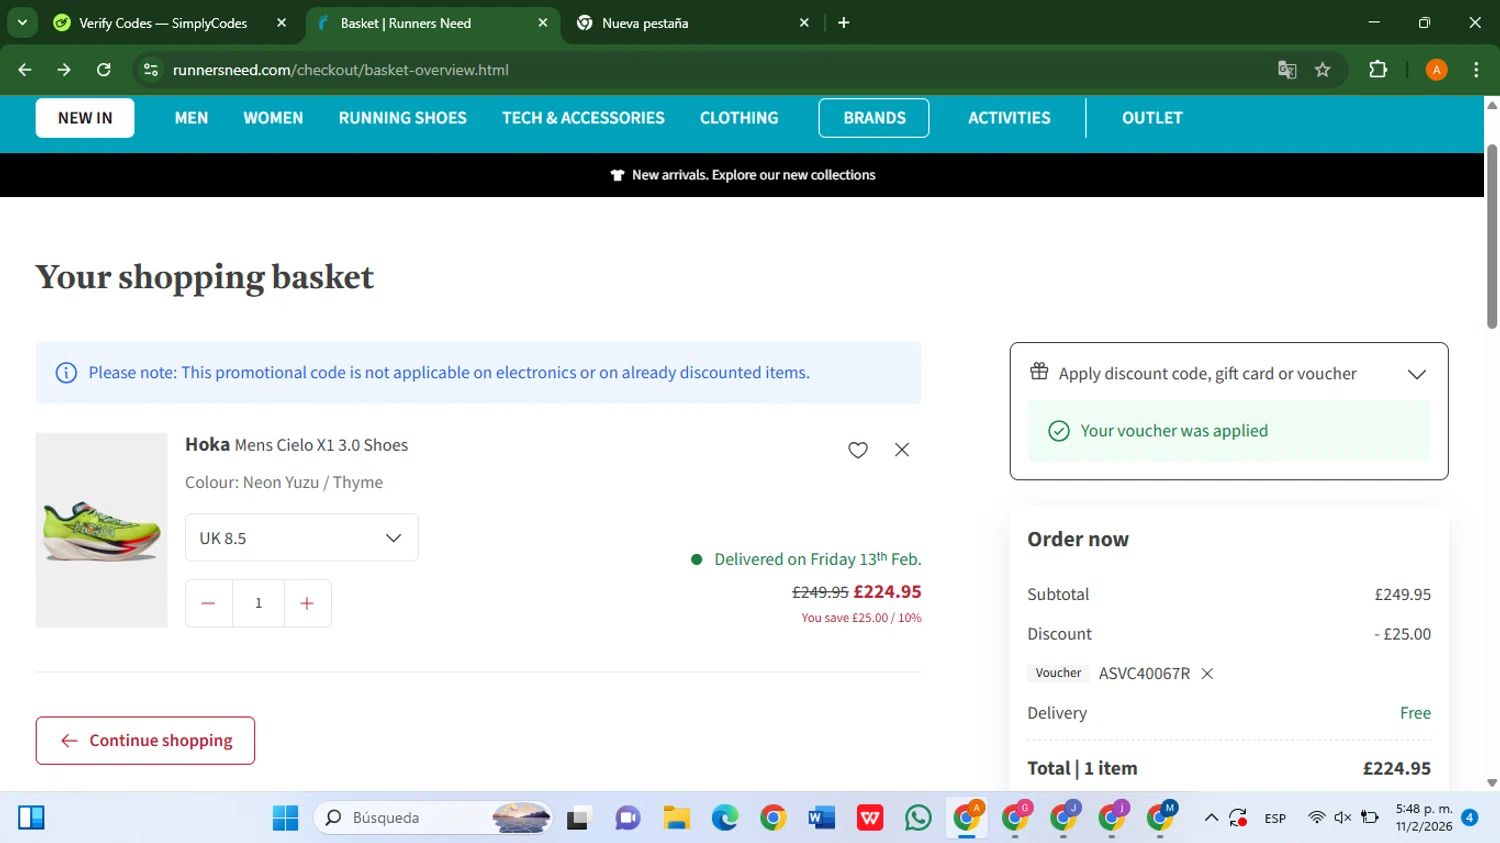Open the tab search dropdown arrow
The width and height of the screenshot is (1500, 843).
pyautogui.click(x=22, y=23)
